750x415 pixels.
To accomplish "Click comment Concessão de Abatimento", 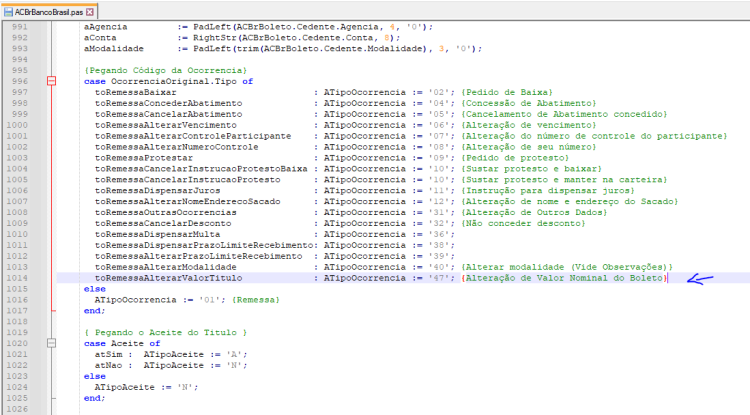I will (x=529, y=103).
